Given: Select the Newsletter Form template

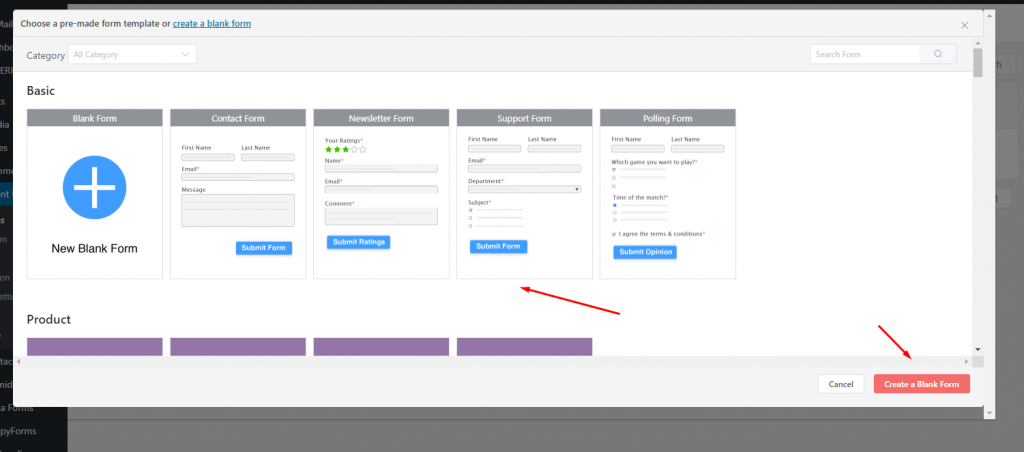Looking at the screenshot, I should (381, 194).
